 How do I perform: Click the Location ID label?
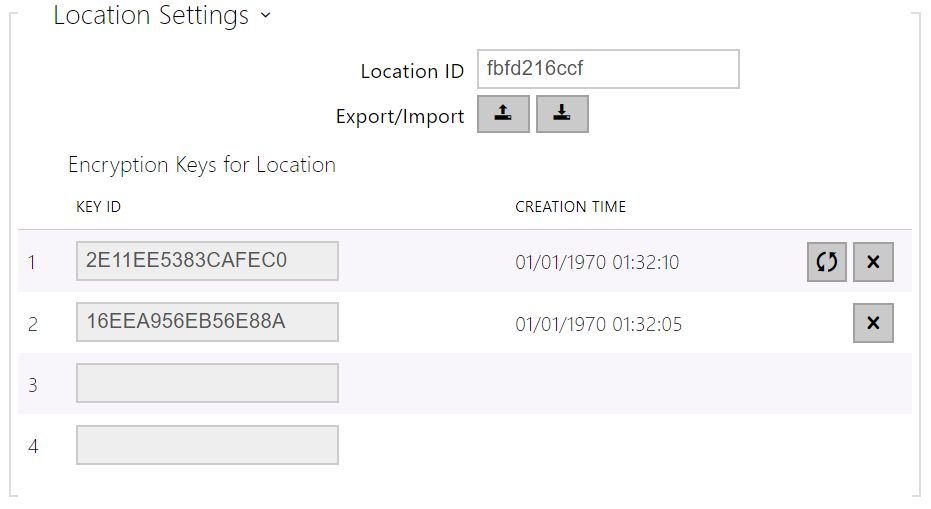pyautogui.click(x=412, y=71)
